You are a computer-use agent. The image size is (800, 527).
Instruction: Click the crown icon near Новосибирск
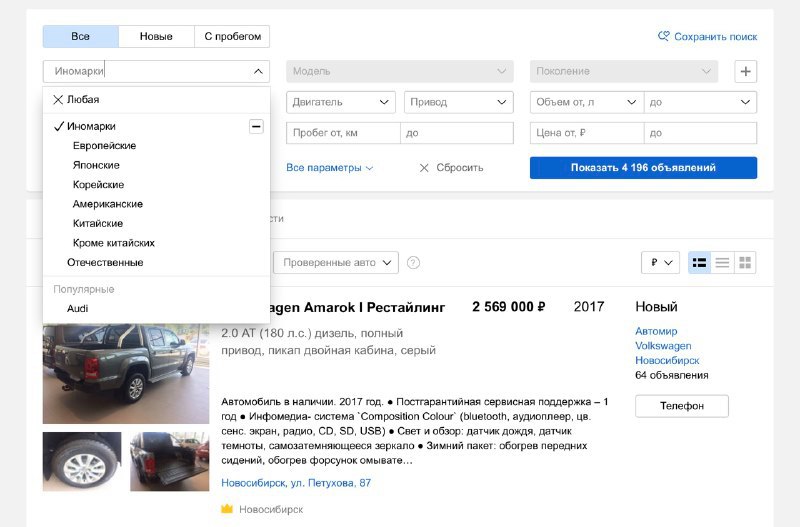(x=227, y=509)
